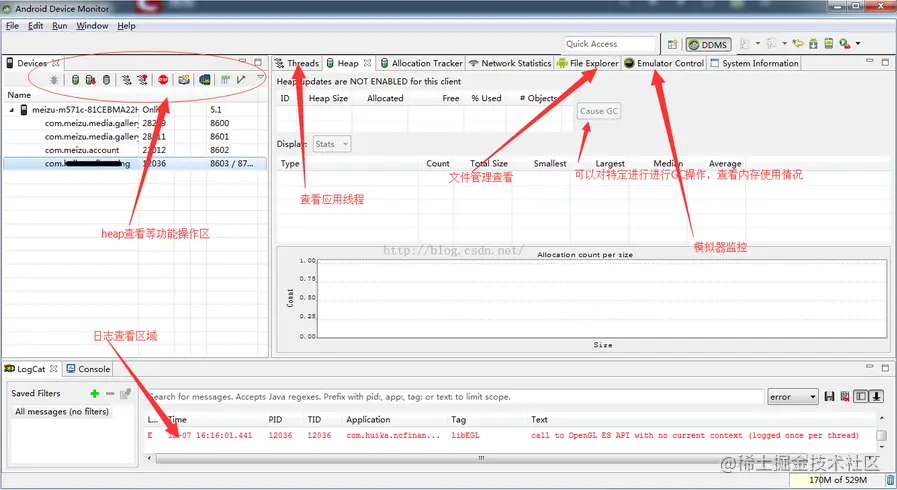Click the Clear Log icon
Viewport: 897px width, 490px height.
click(844, 396)
